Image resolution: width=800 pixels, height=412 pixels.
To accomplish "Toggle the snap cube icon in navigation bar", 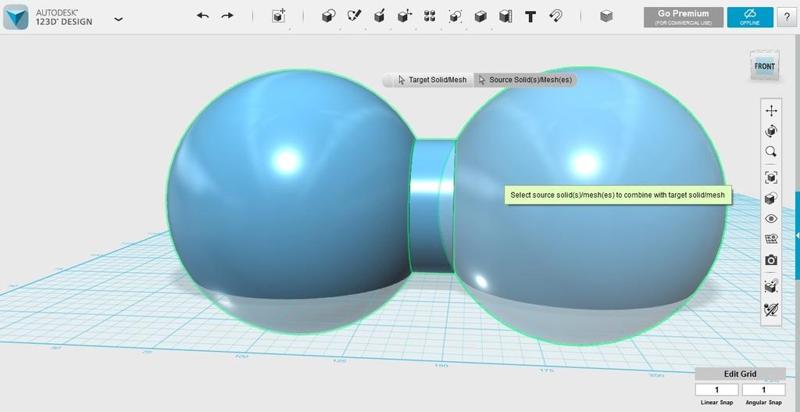I will [x=771, y=286].
